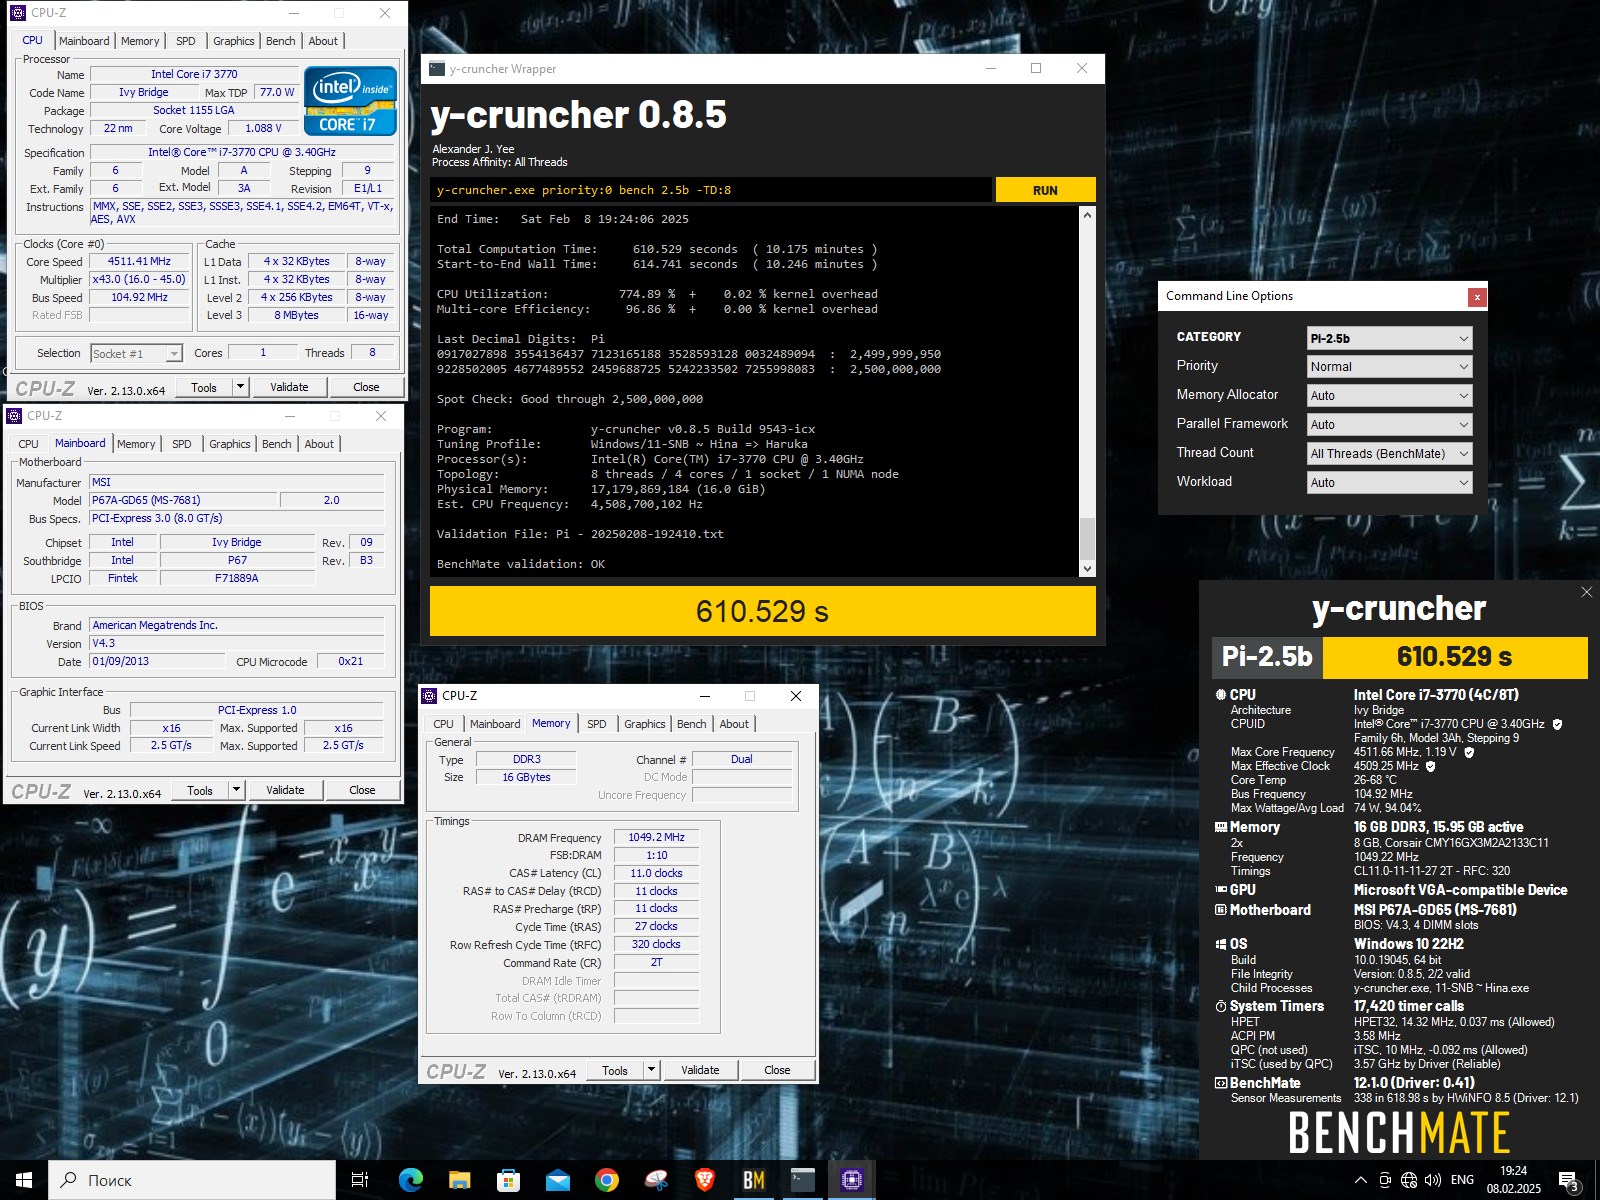Open the Parallel Framework dropdown
The height and width of the screenshot is (1200, 1600).
pyautogui.click(x=1389, y=425)
